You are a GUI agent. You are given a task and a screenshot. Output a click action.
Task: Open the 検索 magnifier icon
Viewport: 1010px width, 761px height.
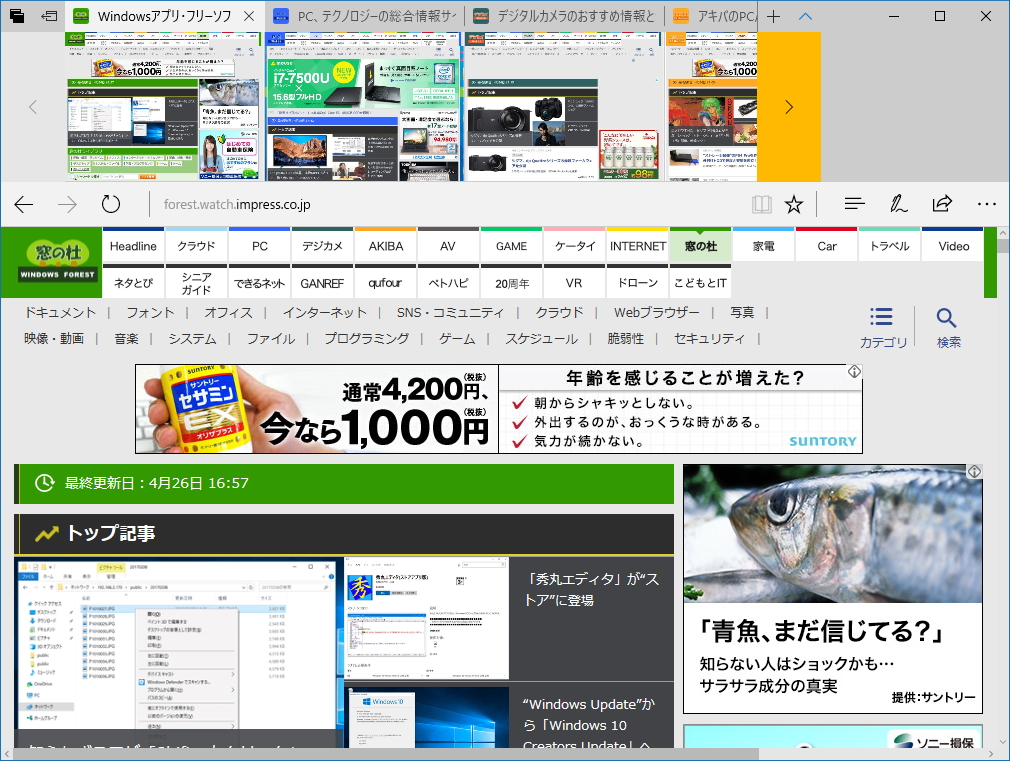click(x=948, y=328)
